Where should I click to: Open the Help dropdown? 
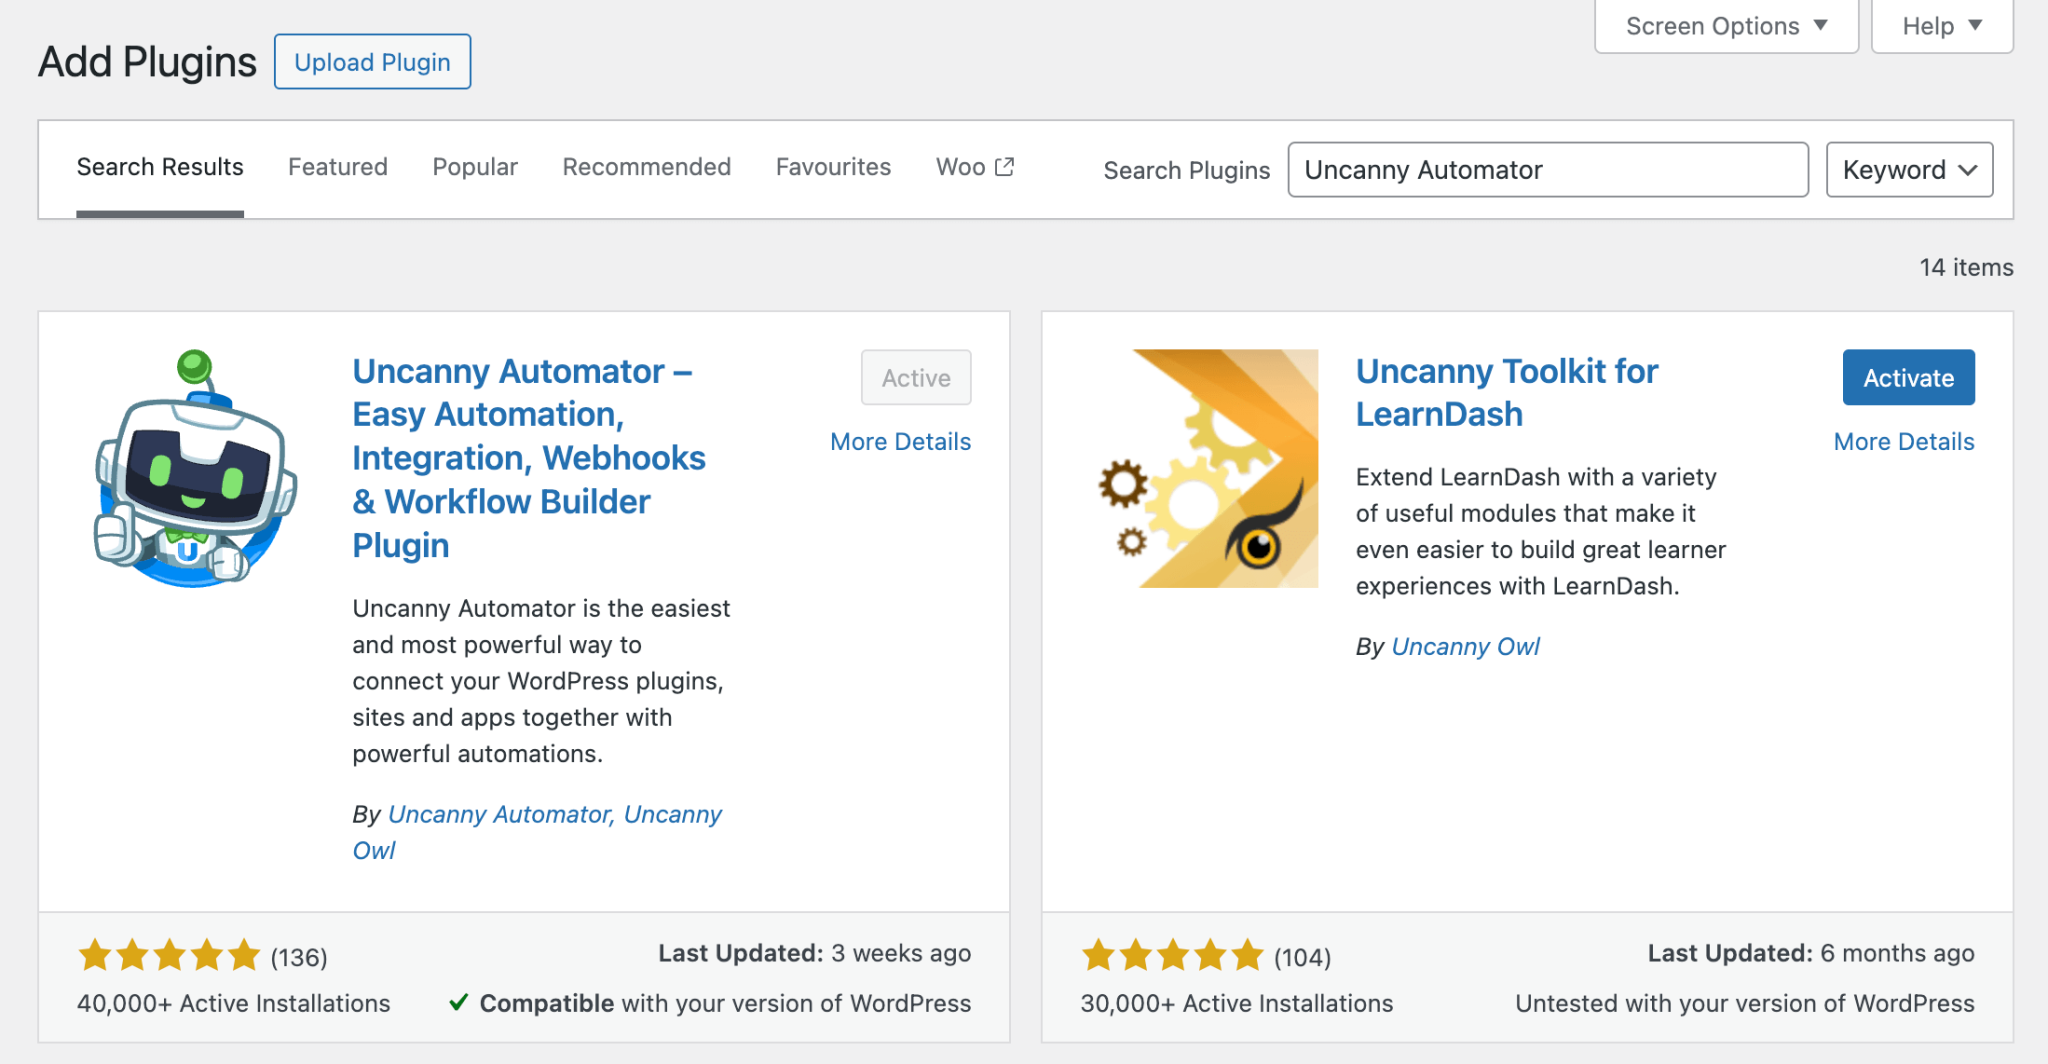pyautogui.click(x=1941, y=25)
